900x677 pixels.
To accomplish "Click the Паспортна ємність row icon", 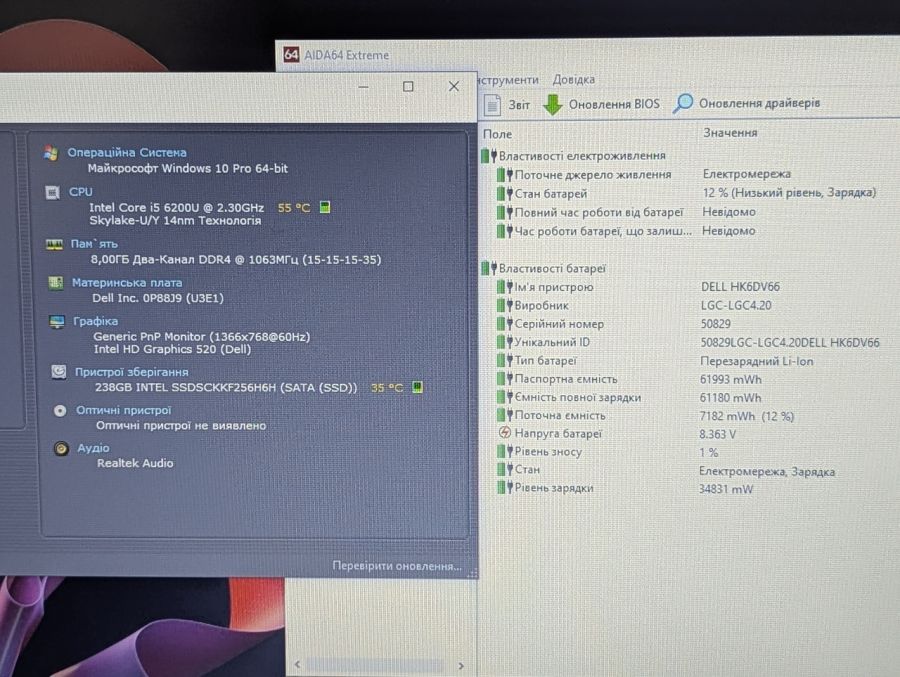I will (x=505, y=378).
